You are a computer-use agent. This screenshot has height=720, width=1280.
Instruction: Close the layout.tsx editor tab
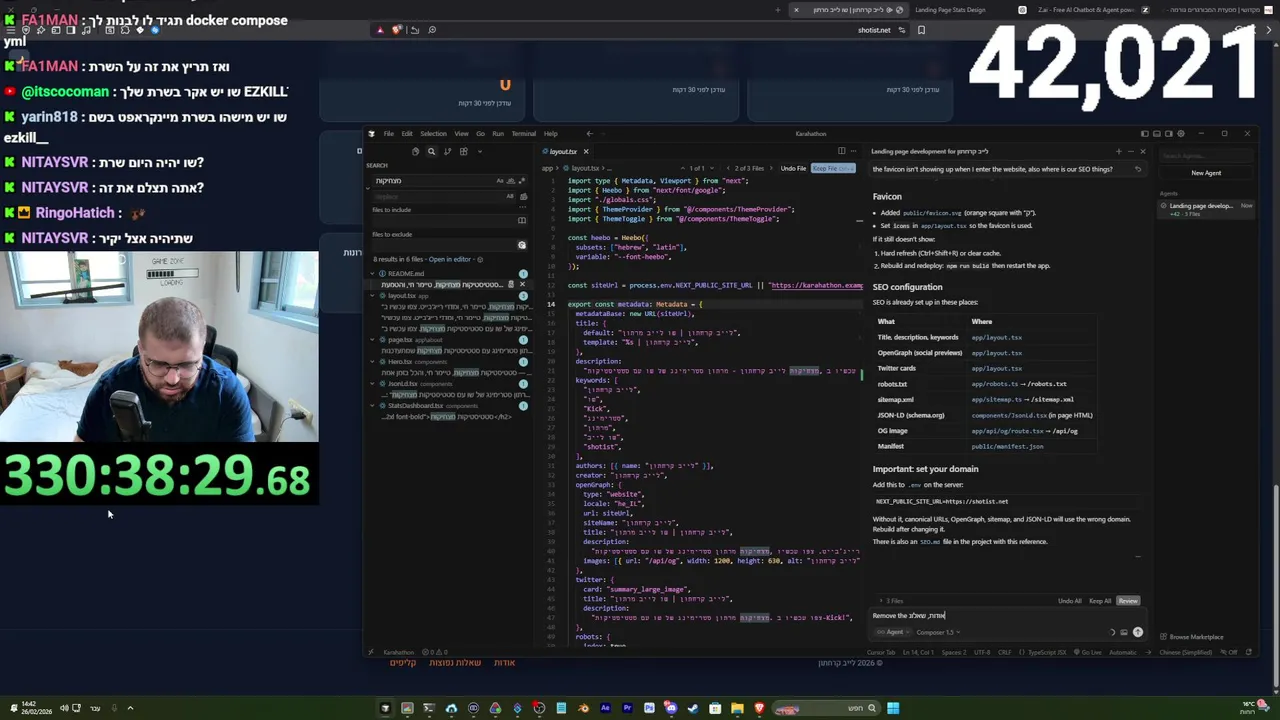coord(586,151)
